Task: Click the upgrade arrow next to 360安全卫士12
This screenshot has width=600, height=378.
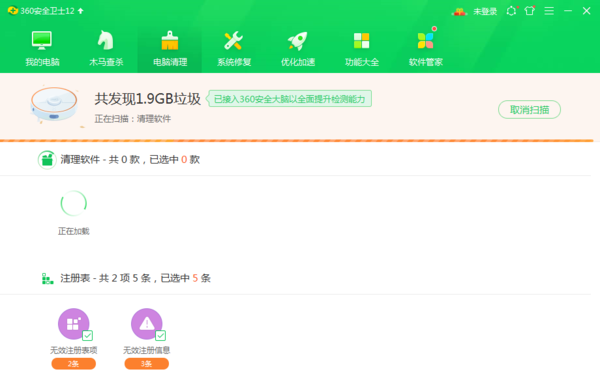Action: (x=80, y=11)
